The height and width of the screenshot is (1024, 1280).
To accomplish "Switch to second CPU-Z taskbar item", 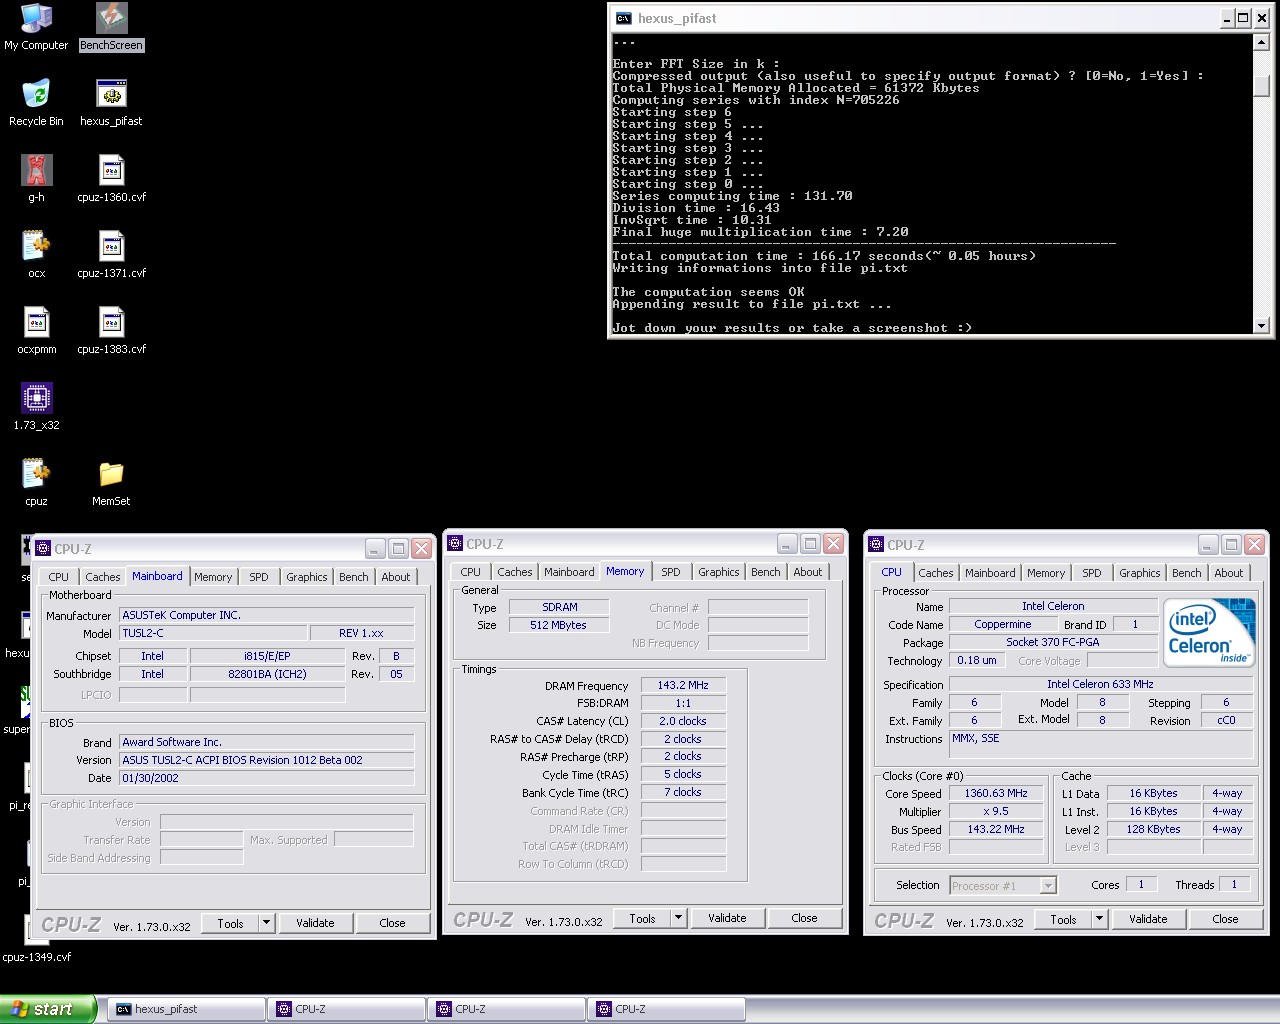I will pyautogui.click(x=506, y=1009).
